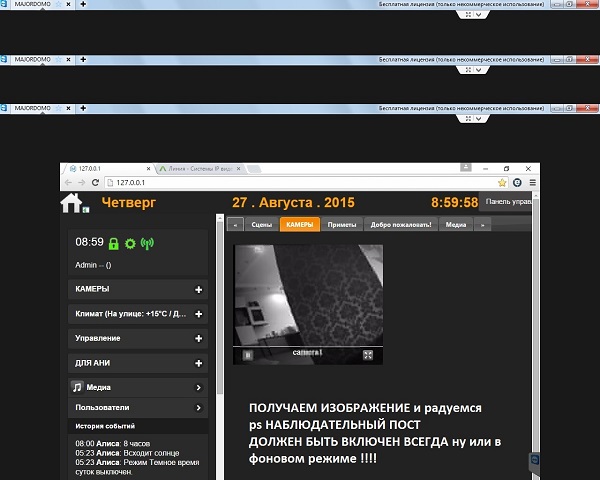Open the Chrome hamburger menu
Screen dimensions: 600x480
pos(532,183)
